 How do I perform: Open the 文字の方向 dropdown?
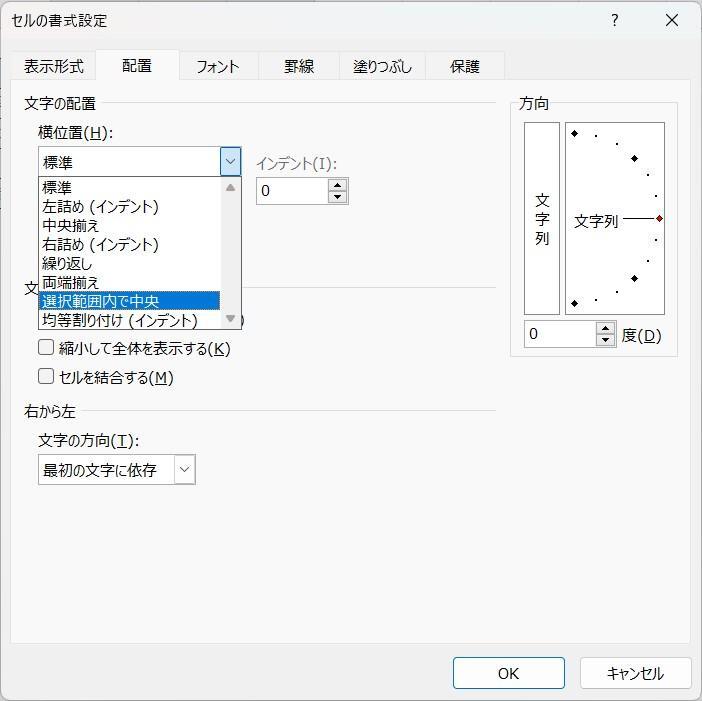(x=117, y=470)
